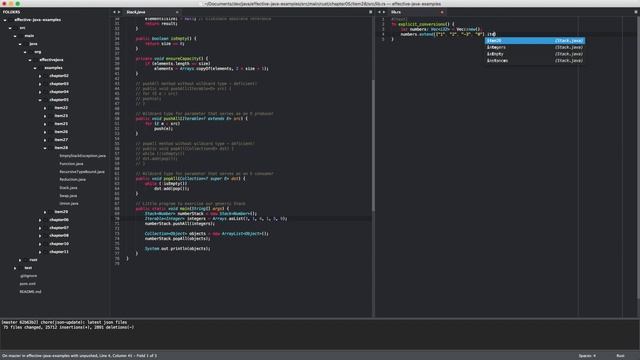Expand the chapter06 folder arrow
The width and height of the screenshot is (640, 360).
tap(40, 220)
